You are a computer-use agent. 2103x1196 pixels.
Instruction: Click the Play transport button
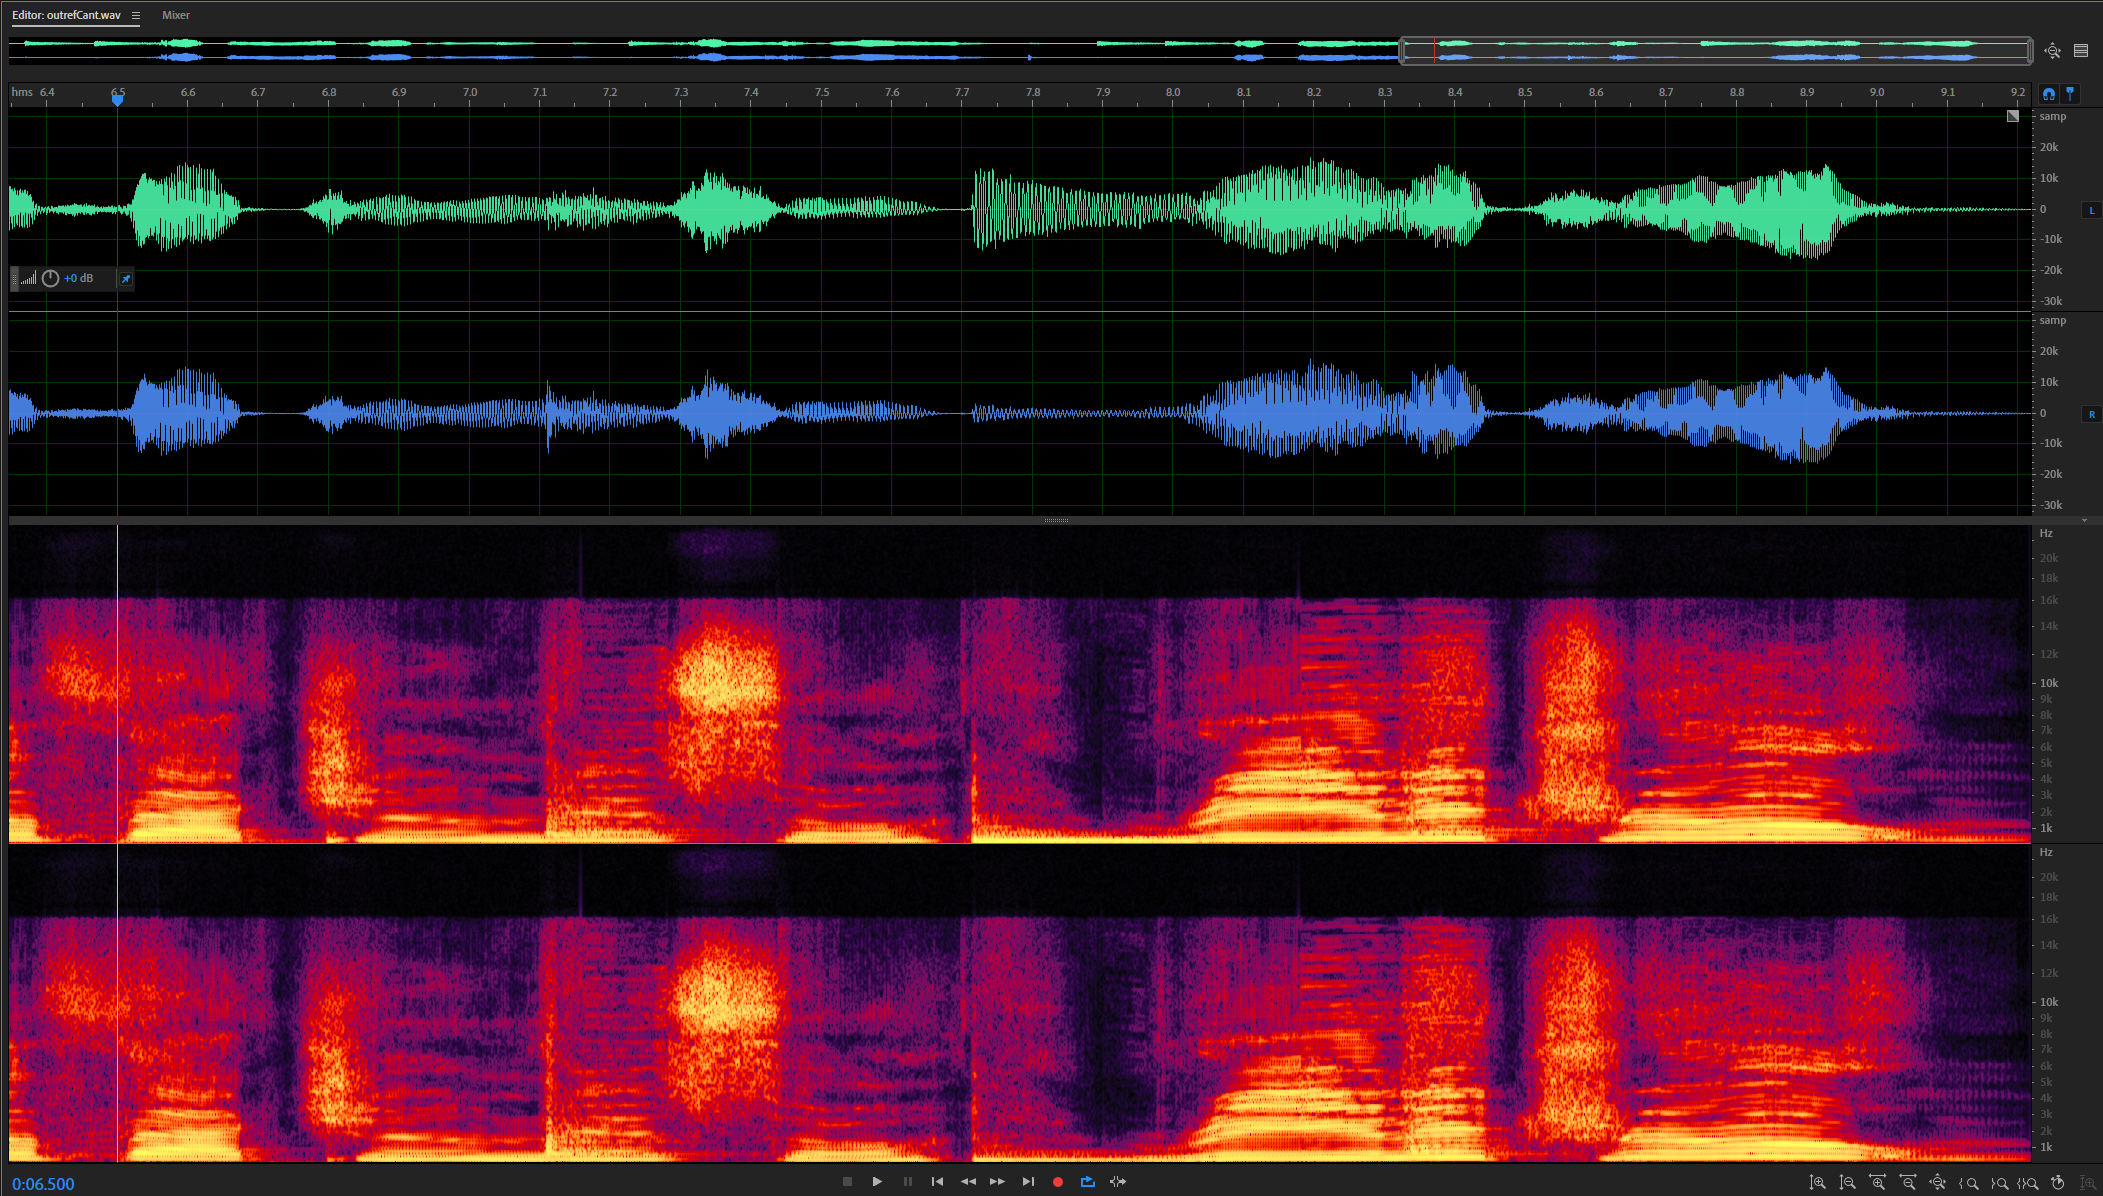(x=877, y=1182)
